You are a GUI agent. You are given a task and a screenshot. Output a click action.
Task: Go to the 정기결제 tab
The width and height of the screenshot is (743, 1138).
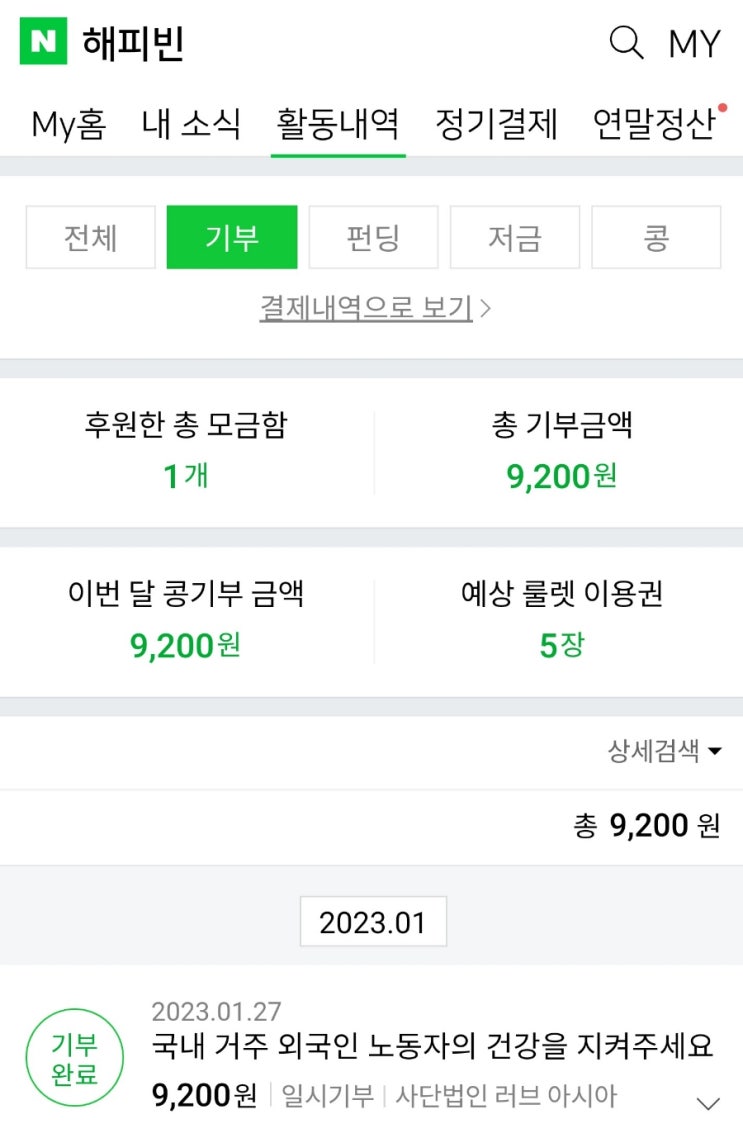[496, 125]
